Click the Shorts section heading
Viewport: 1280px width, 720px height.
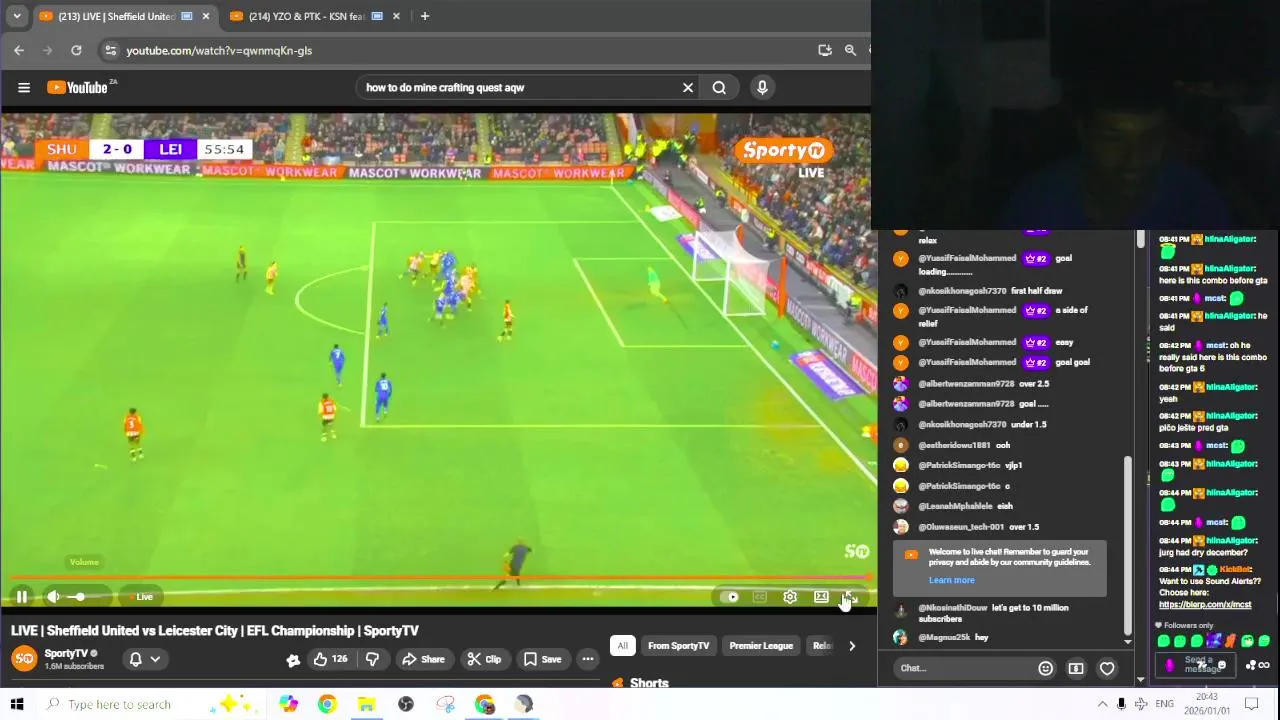[649, 683]
